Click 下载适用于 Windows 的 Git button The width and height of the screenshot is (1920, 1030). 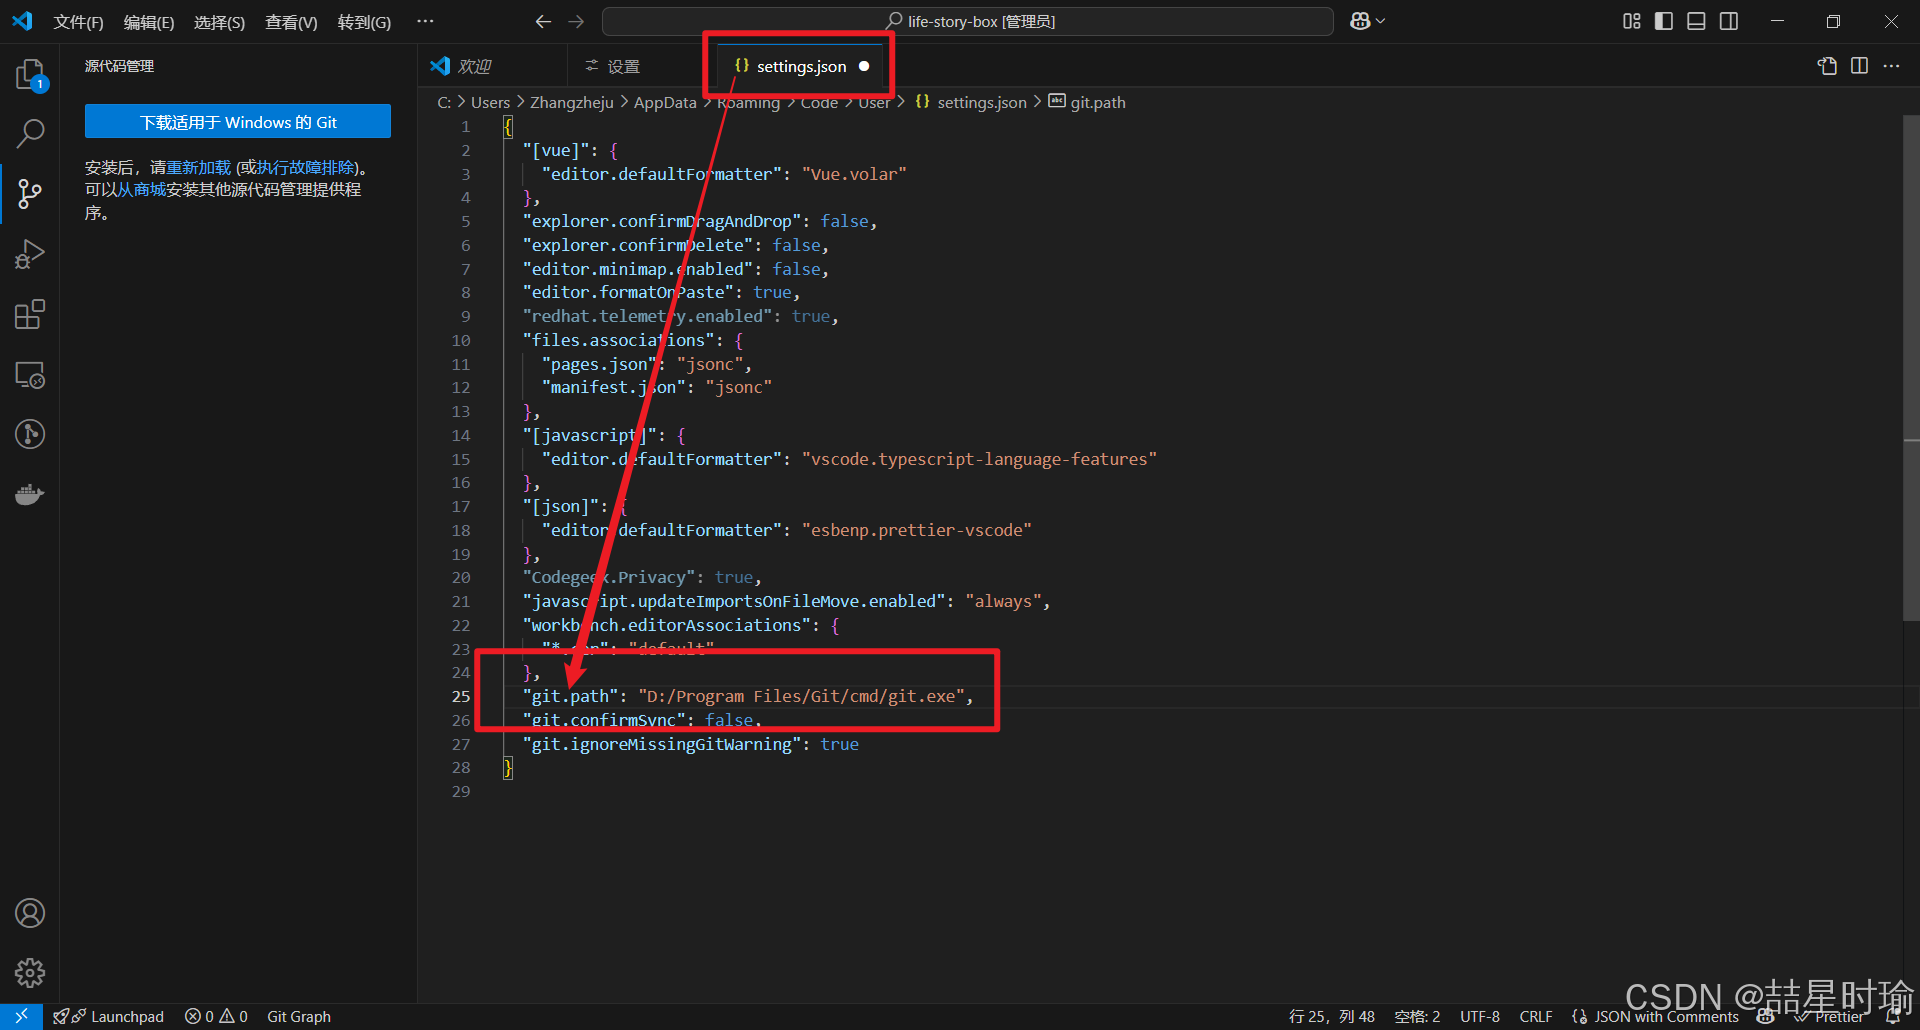click(x=238, y=122)
